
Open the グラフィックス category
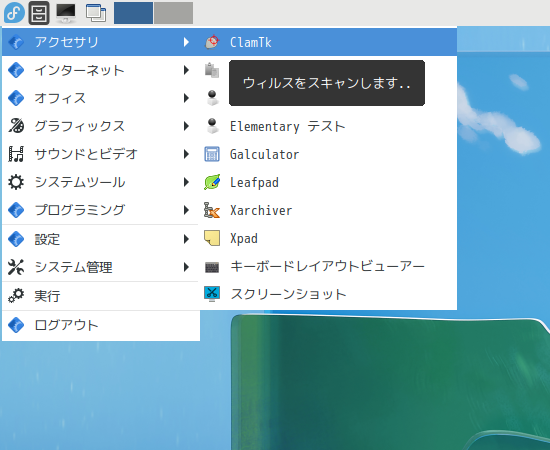tap(101, 126)
